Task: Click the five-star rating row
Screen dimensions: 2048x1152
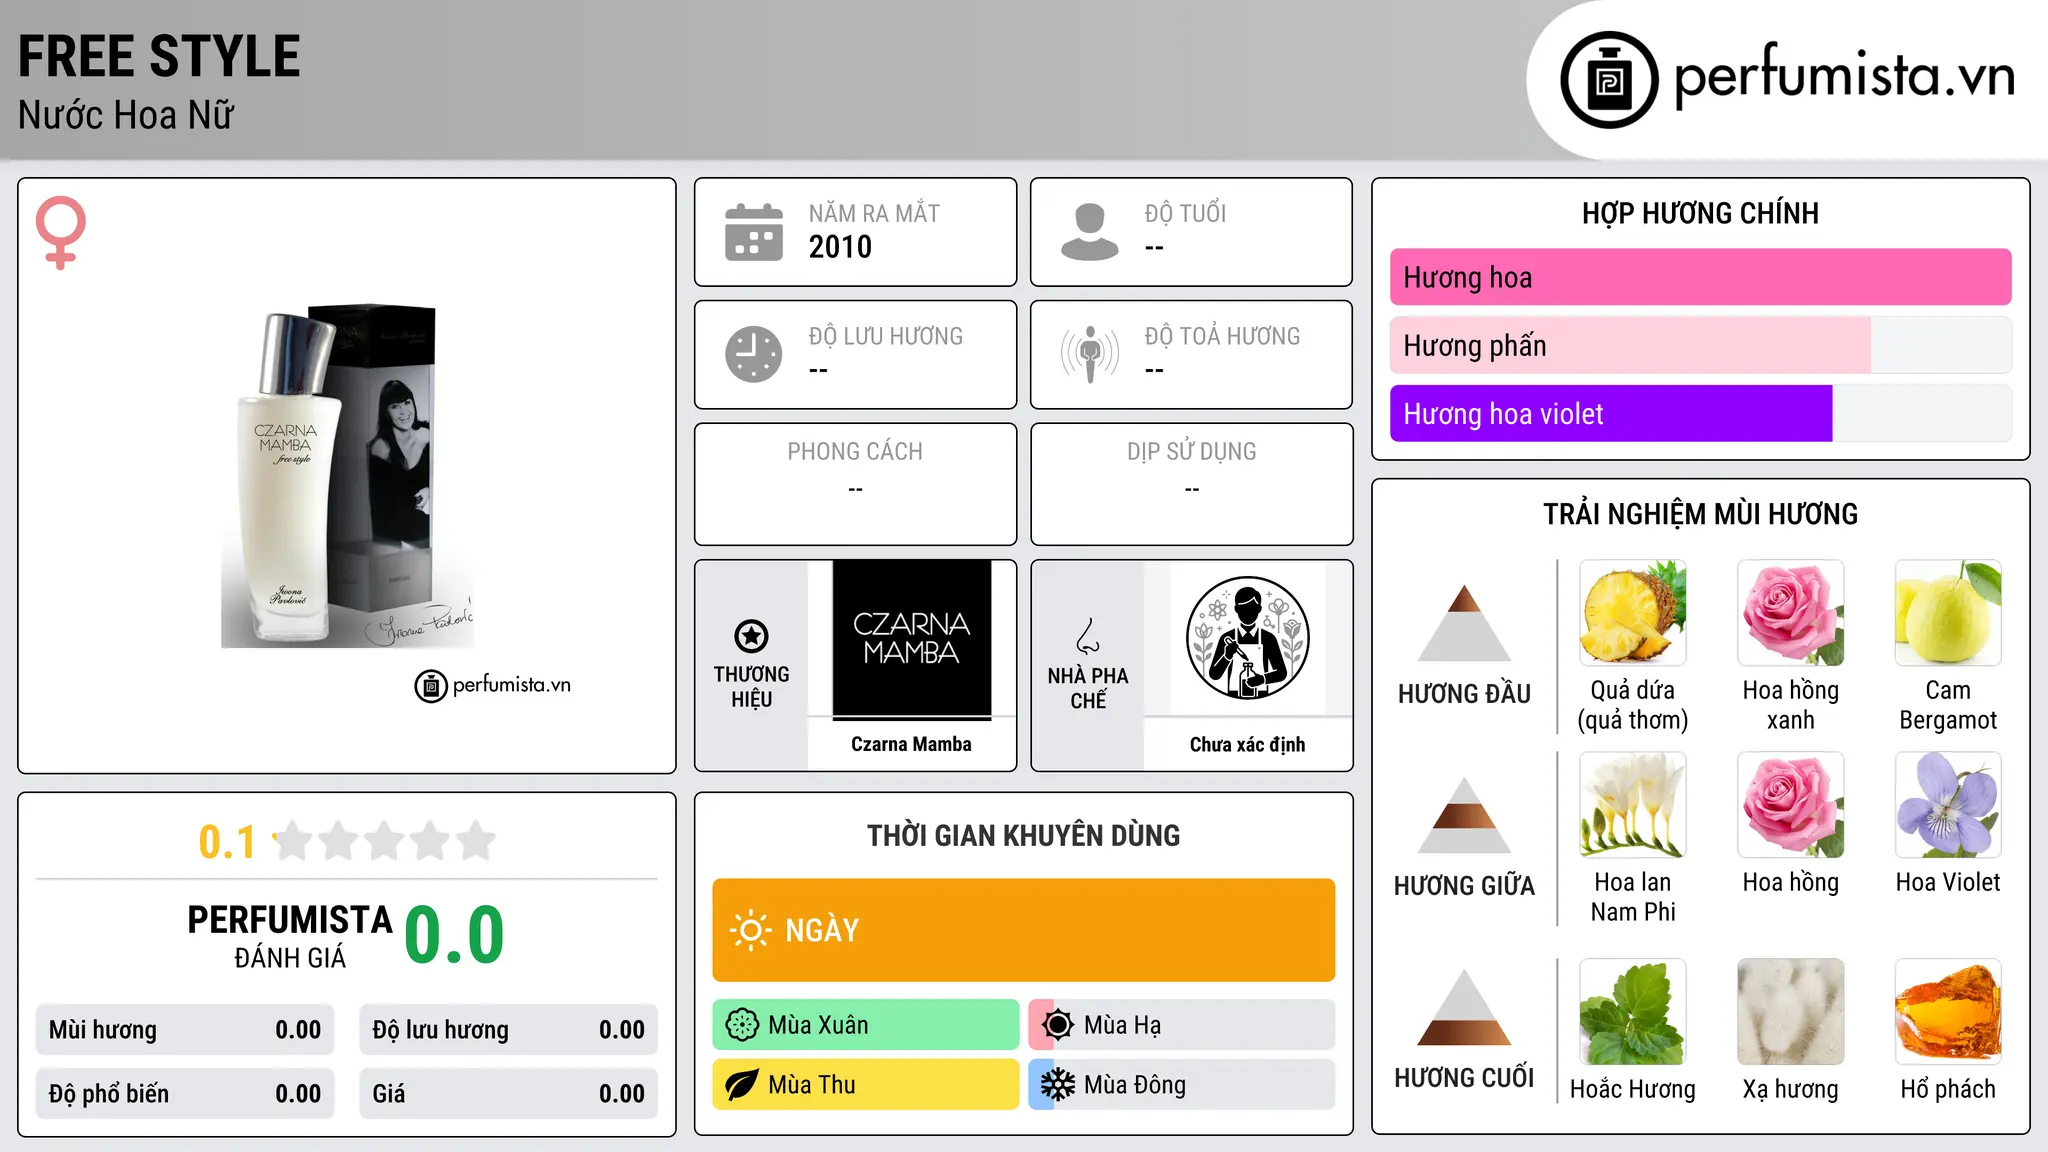Action: pyautogui.click(x=384, y=841)
